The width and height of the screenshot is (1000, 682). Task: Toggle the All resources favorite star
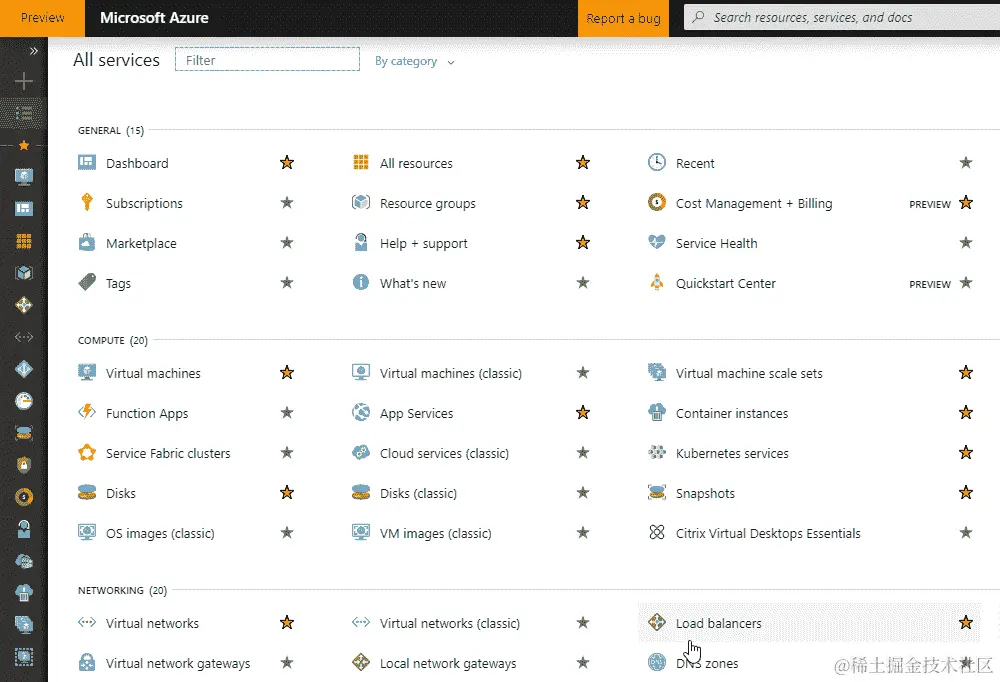[x=583, y=163]
